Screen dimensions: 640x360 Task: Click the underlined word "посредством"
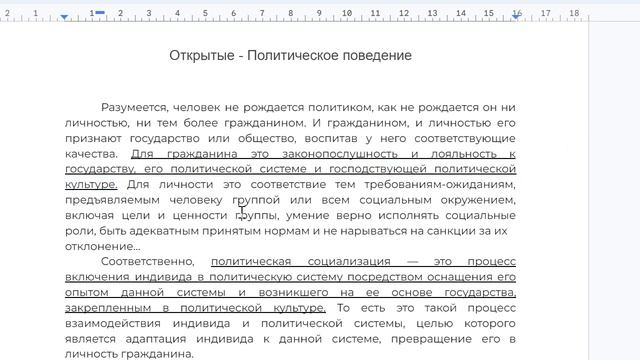[385, 277]
